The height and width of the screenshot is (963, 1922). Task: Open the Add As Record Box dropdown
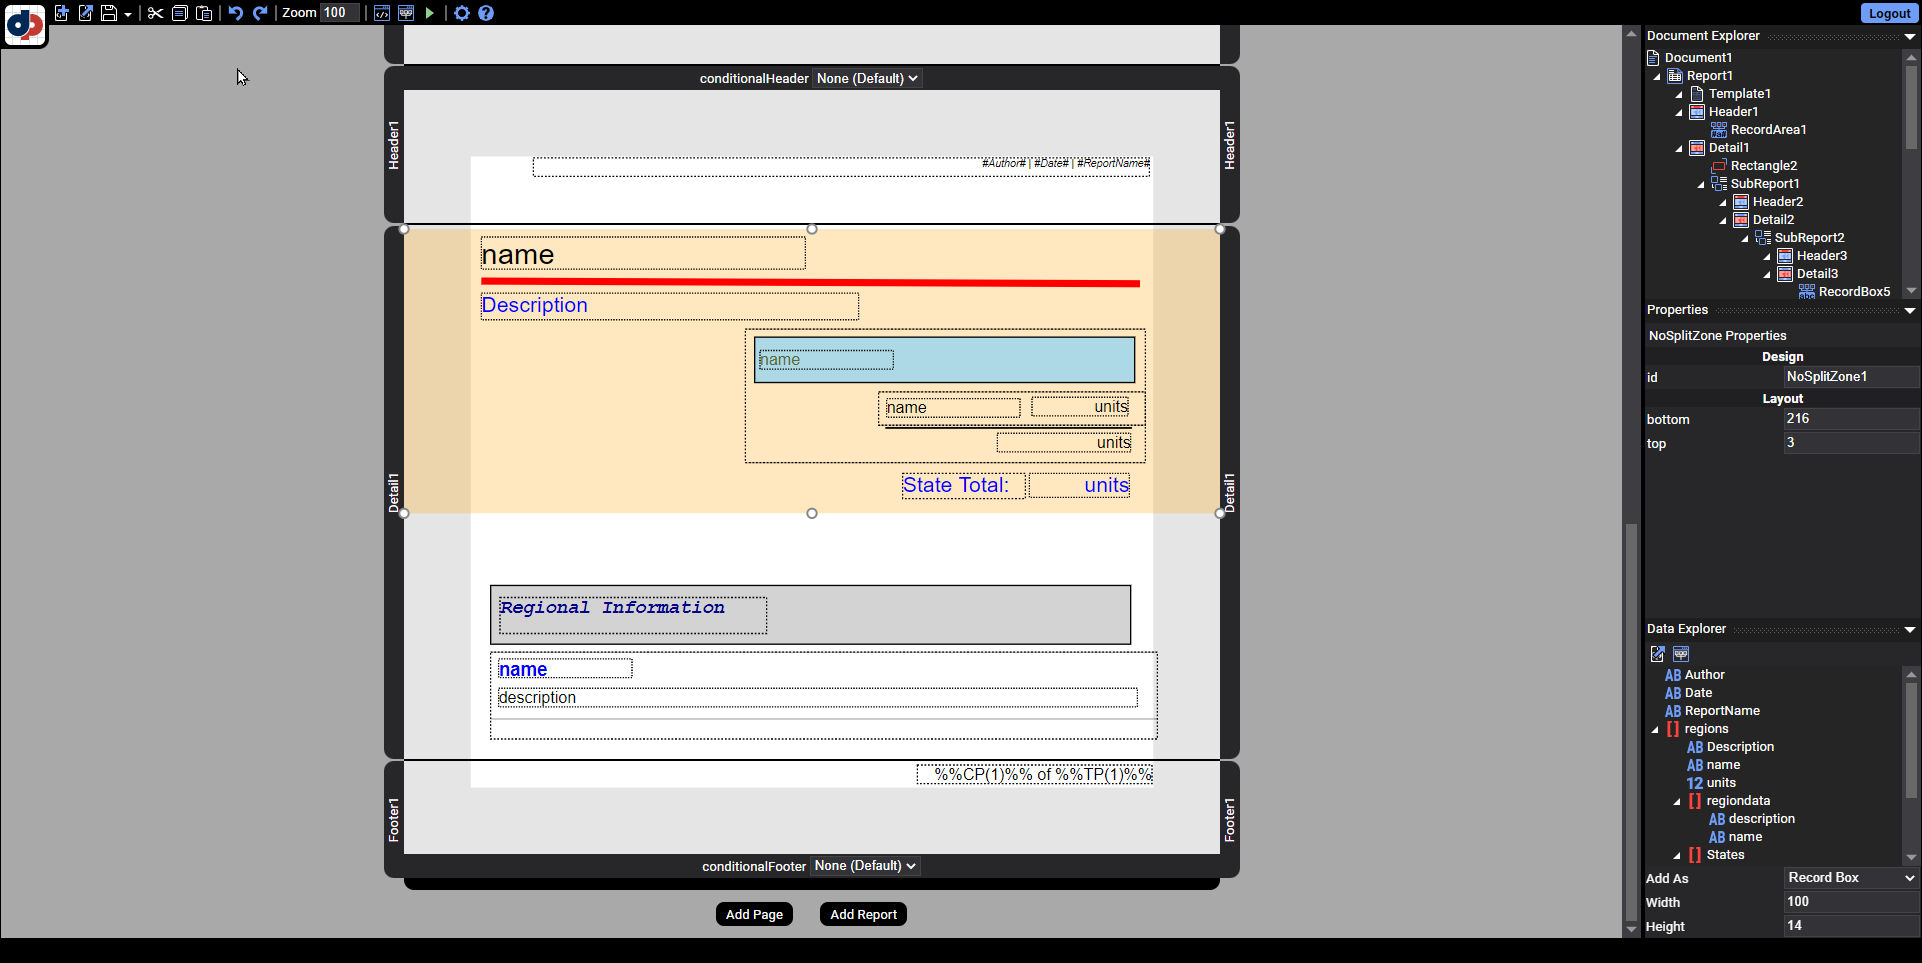pyautogui.click(x=1850, y=878)
